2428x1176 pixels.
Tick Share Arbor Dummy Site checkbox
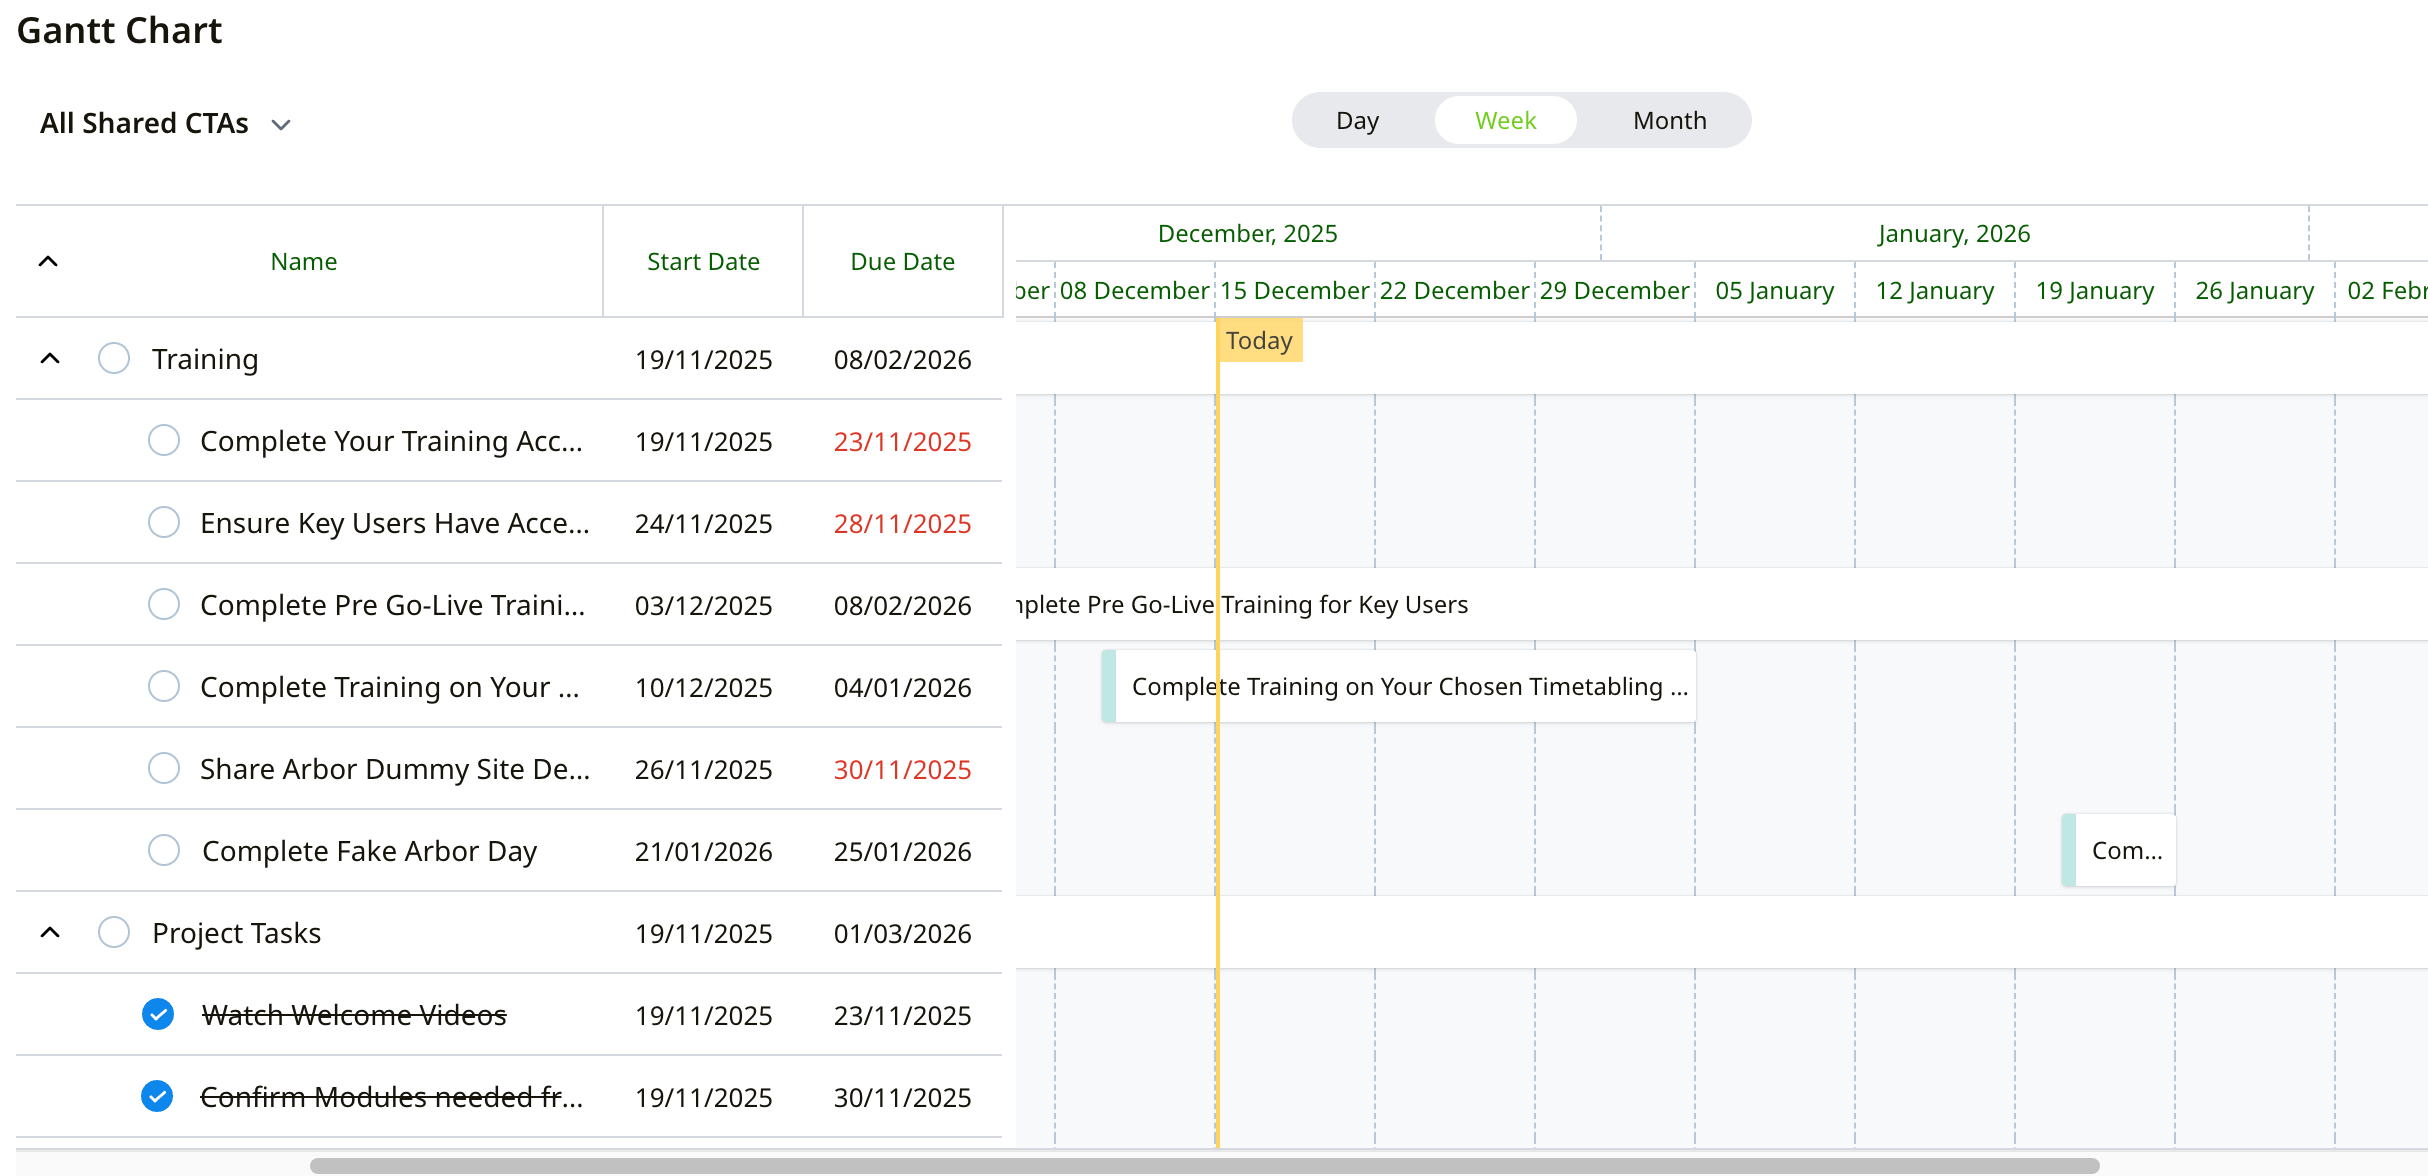164,768
